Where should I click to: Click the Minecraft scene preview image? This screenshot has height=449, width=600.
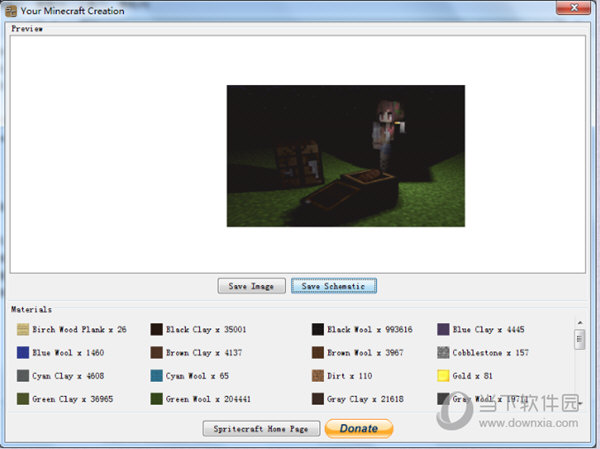click(345, 155)
